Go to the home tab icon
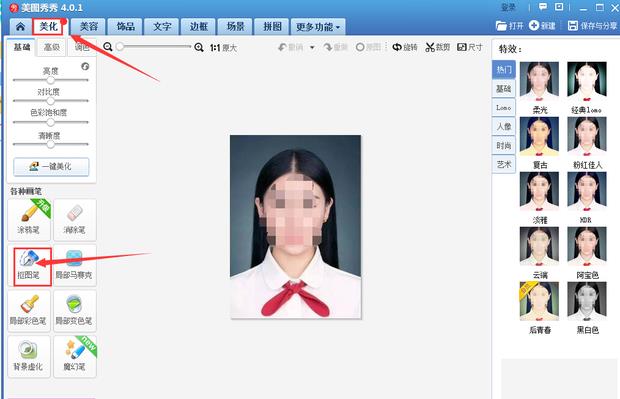Viewport: 620px width, 399px height. (20, 26)
